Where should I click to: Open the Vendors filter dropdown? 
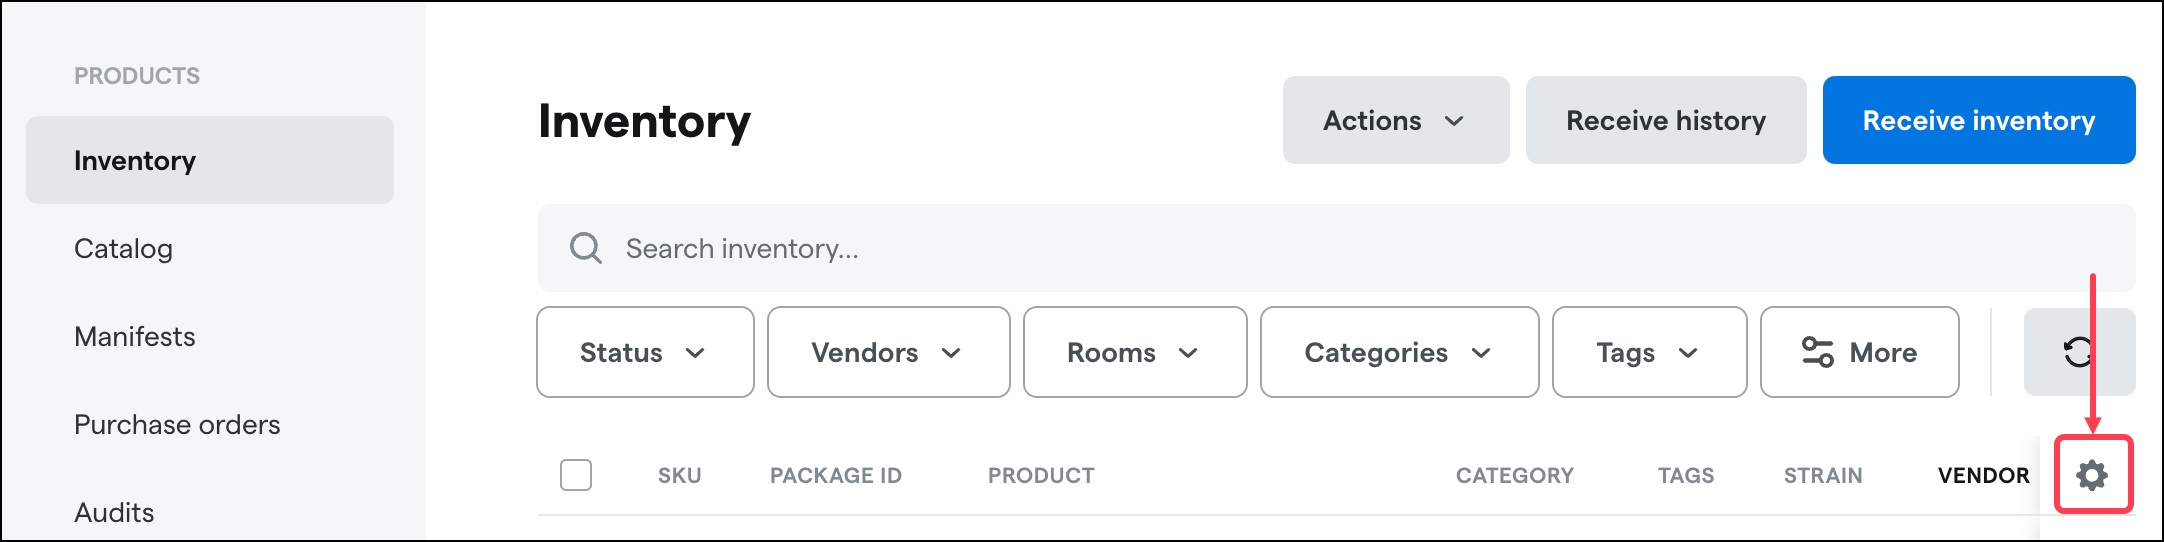click(888, 352)
